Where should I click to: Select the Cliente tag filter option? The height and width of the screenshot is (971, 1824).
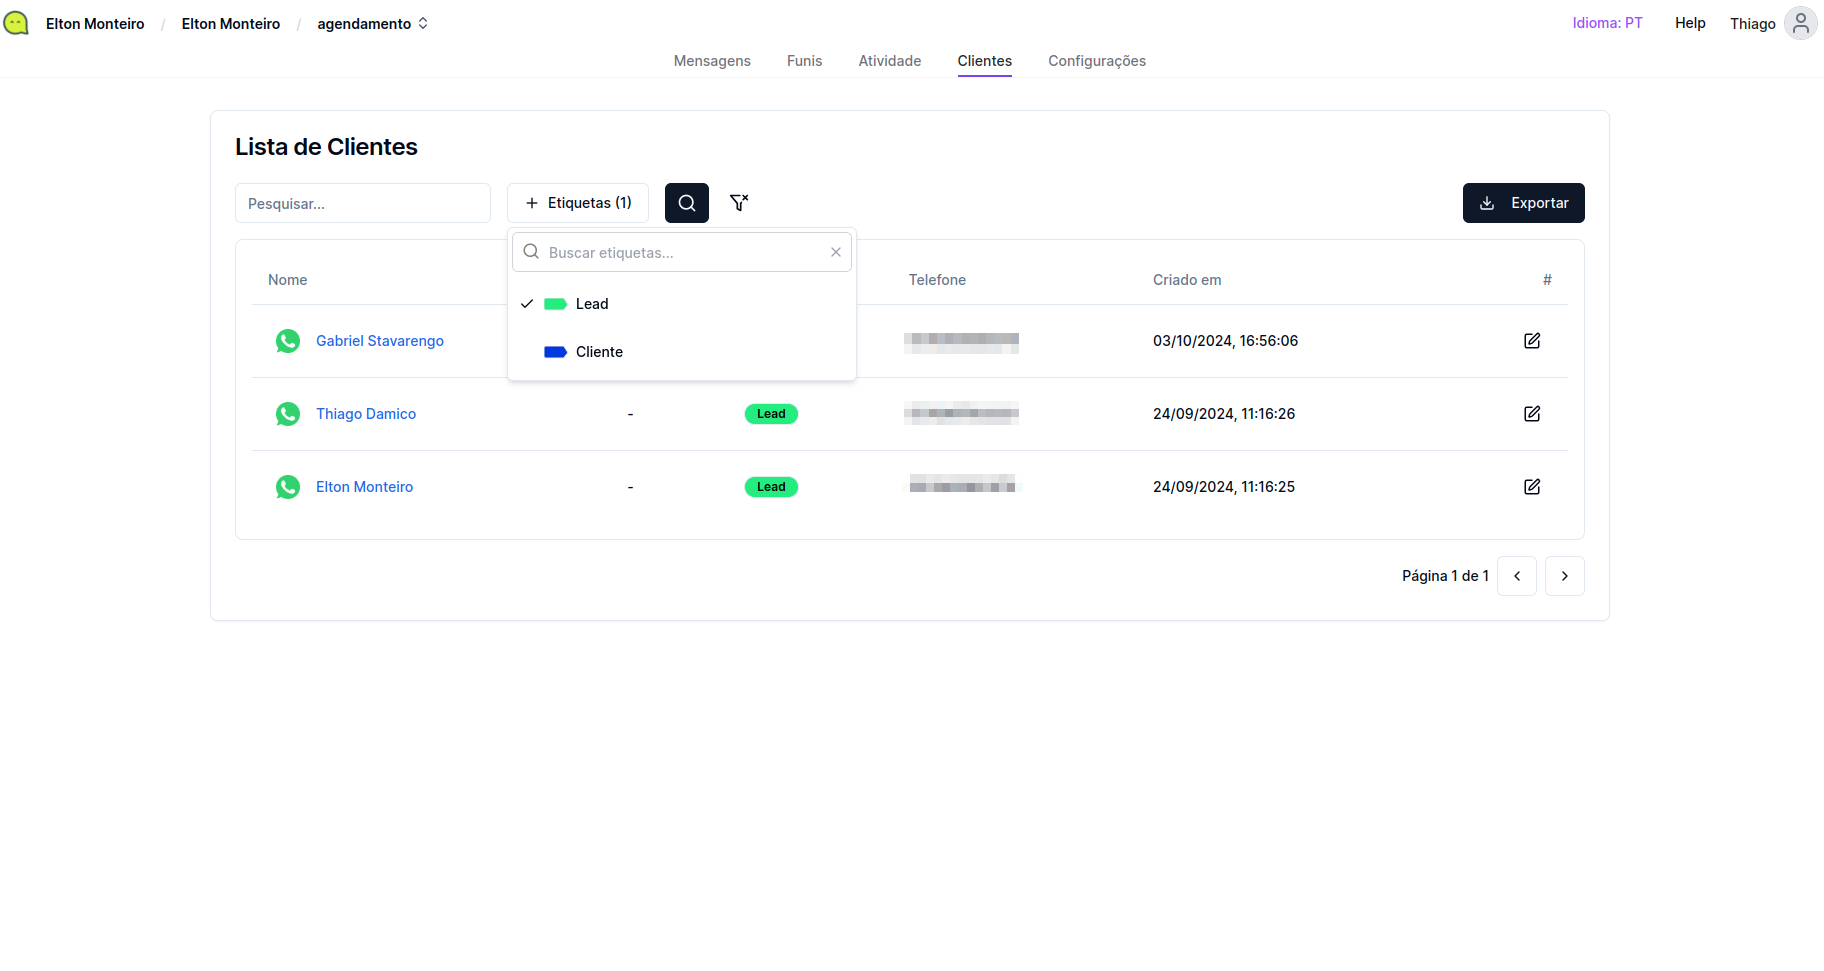point(598,352)
